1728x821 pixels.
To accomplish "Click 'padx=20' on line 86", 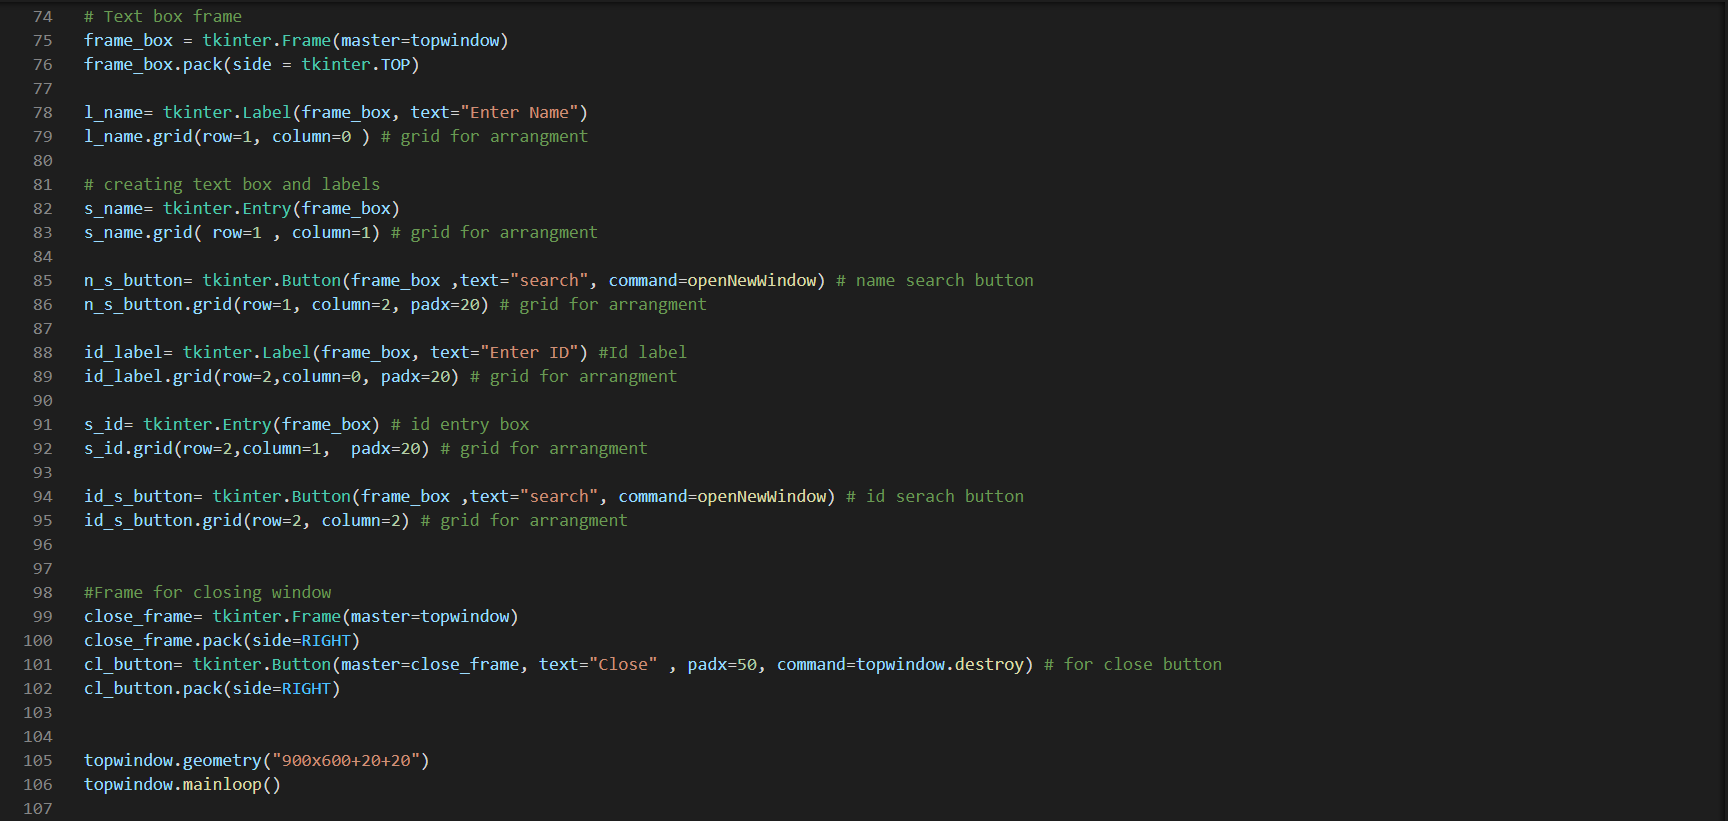I will coord(445,304).
